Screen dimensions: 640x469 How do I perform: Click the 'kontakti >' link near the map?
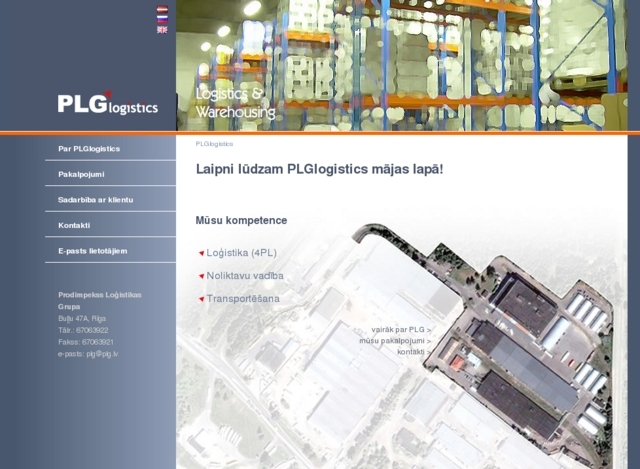413,351
